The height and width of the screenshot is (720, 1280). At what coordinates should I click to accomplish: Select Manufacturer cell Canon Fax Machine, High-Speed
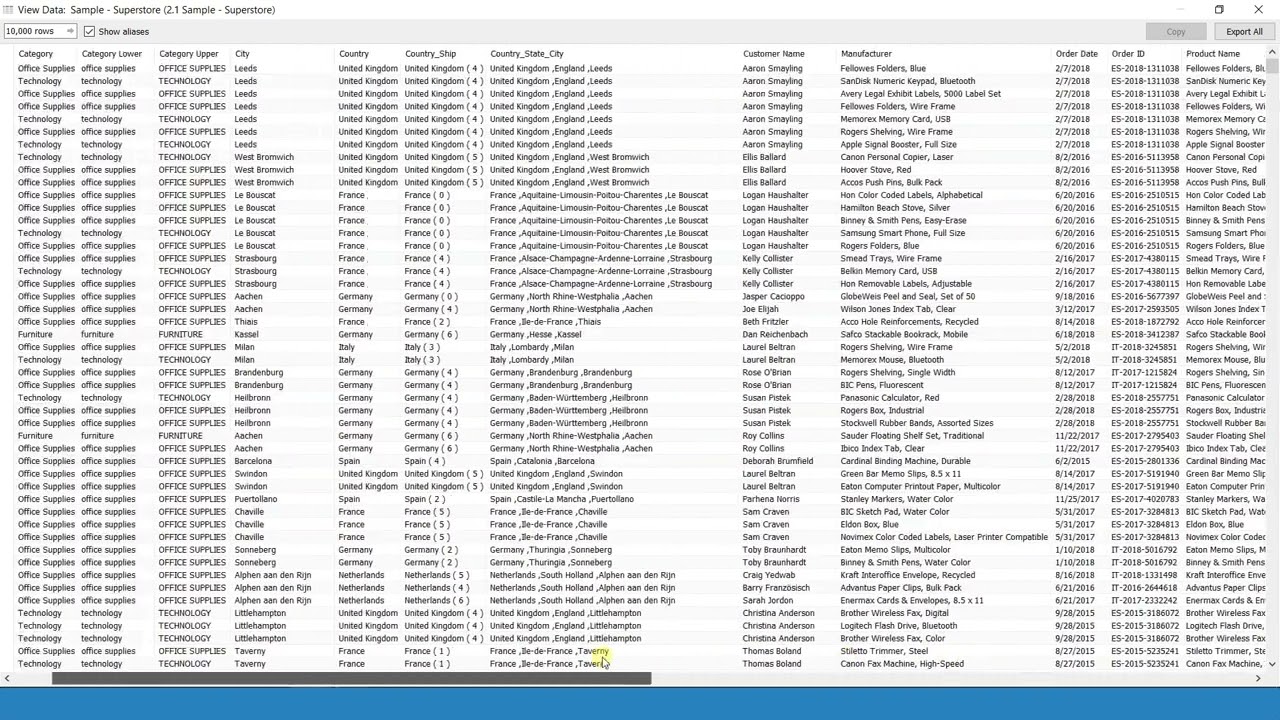click(x=902, y=664)
